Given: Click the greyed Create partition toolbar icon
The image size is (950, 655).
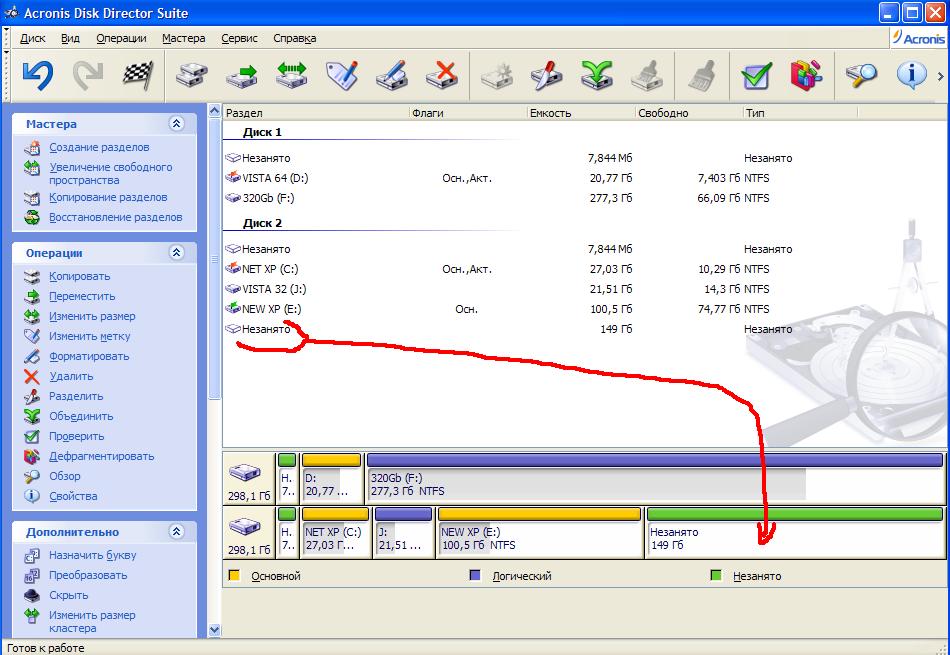Looking at the screenshot, I should pos(497,75).
